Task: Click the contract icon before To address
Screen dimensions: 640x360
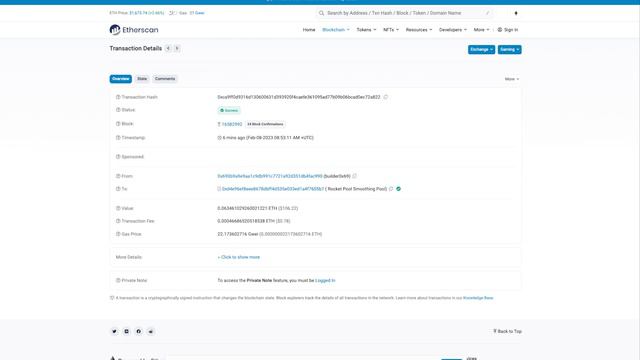Action: tap(219, 189)
